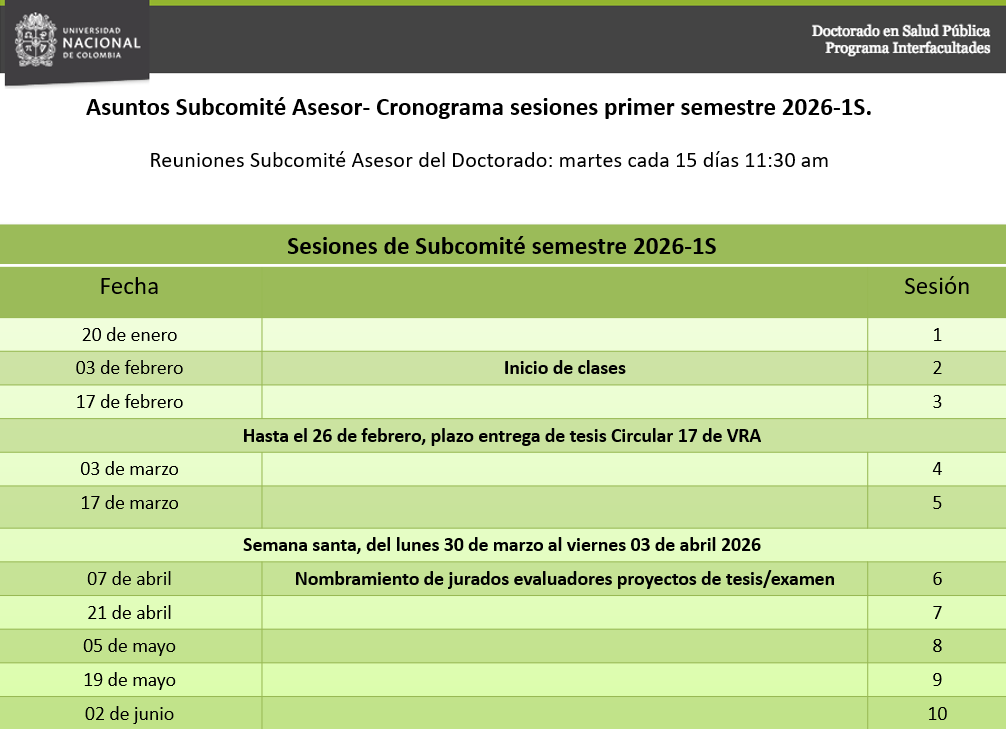Screen dimensions: 1006x729
Task: Open the Doctorado en Salud Pública header link
Action: click(x=900, y=31)
